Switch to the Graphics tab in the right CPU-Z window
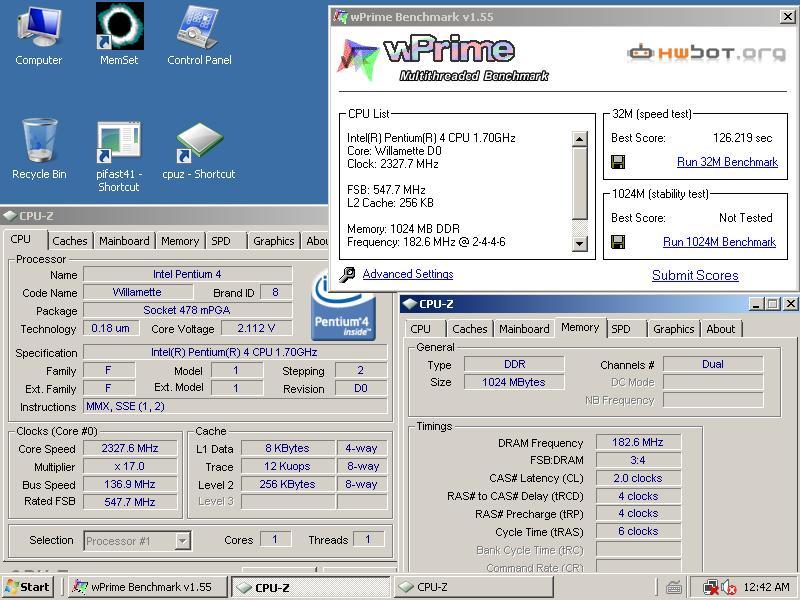 pyautogui.click(x=673, y=329)
